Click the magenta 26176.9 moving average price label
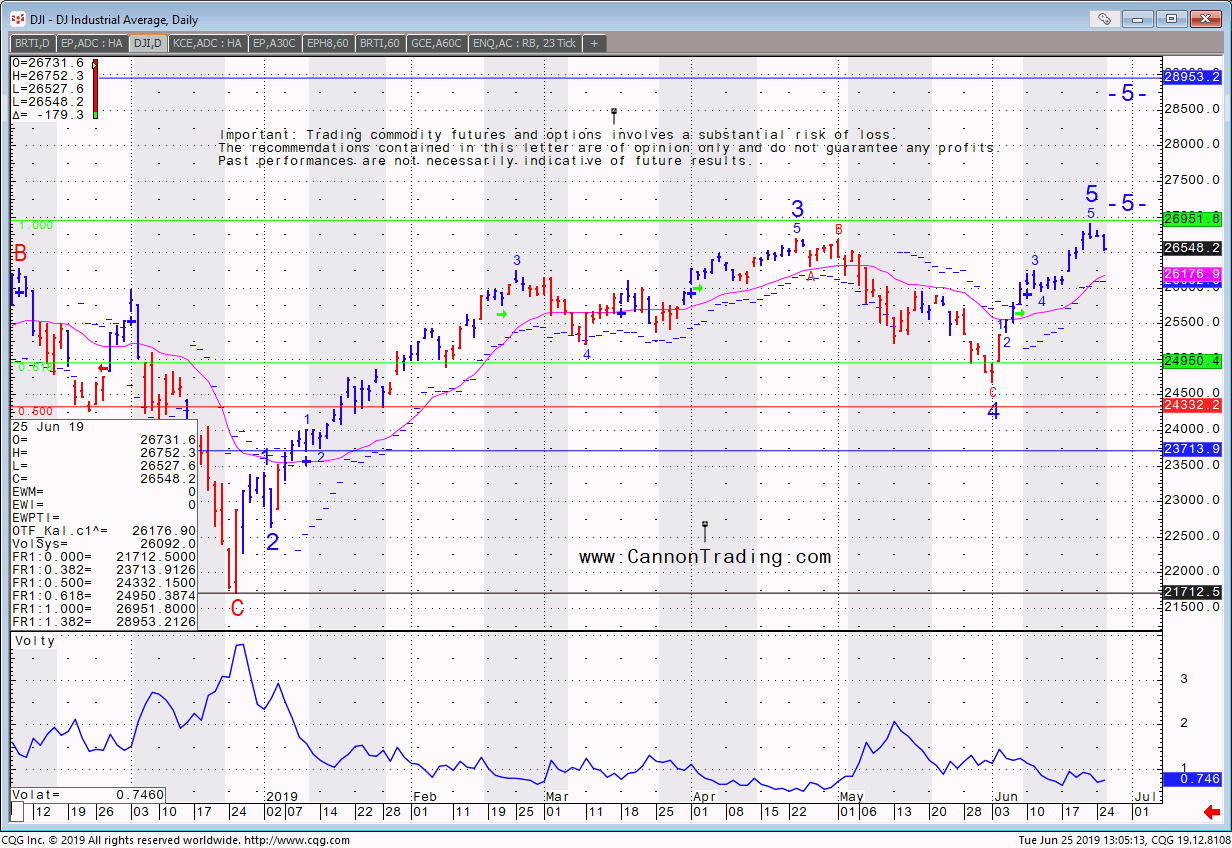 pyautogui.click(x=1192, y=273)
